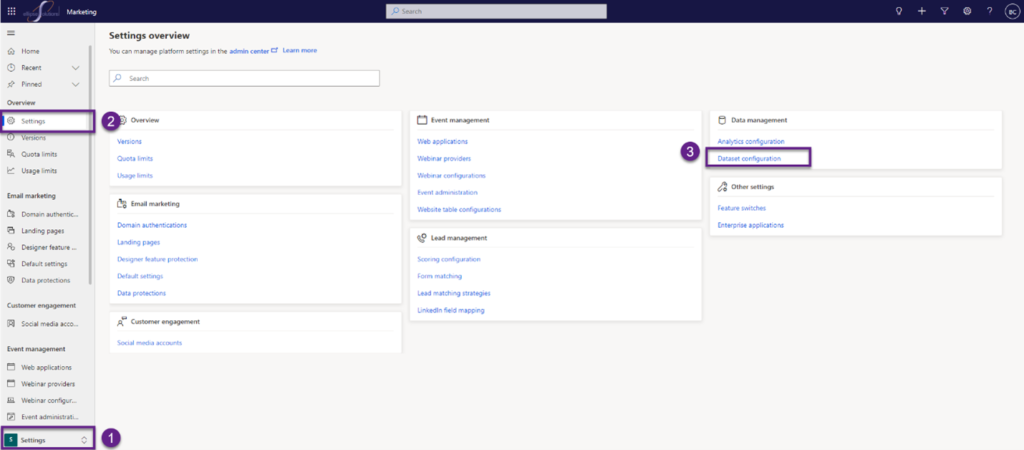
Task: Open Scoring configuration link
Action: (449, 259)
